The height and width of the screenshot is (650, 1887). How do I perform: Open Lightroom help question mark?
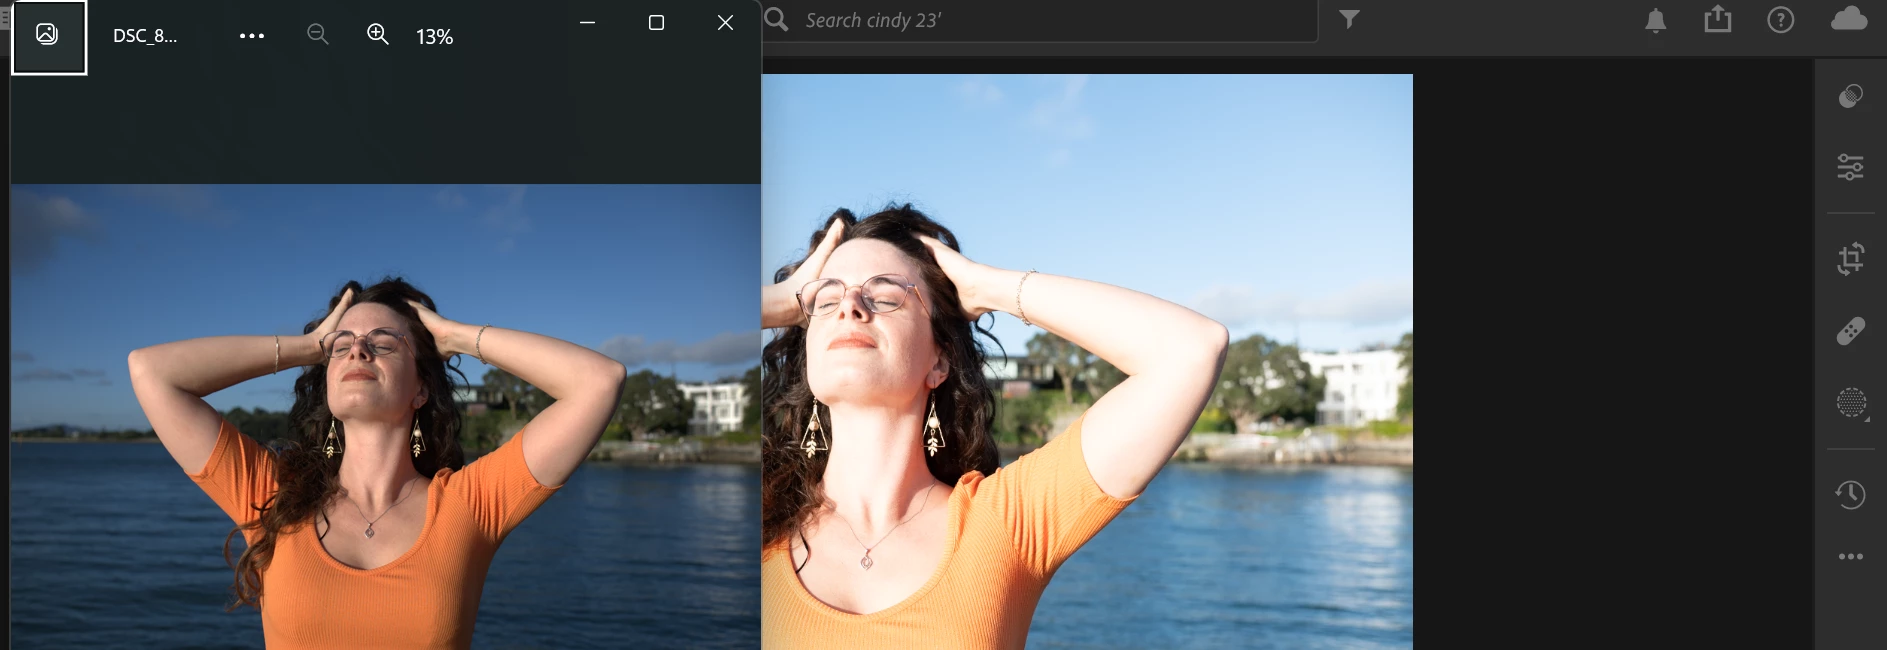1781,20
